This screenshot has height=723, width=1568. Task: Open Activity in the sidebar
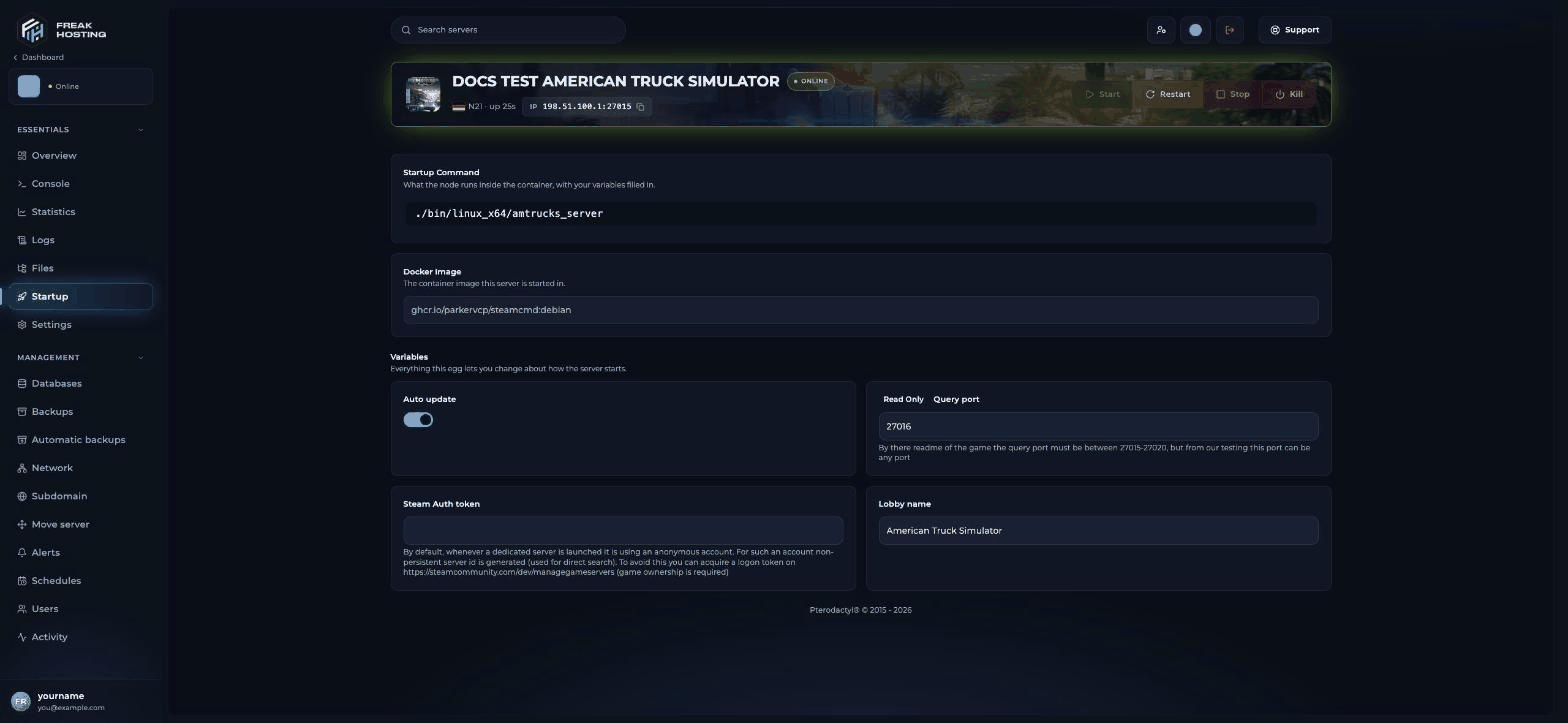[80, 637]
